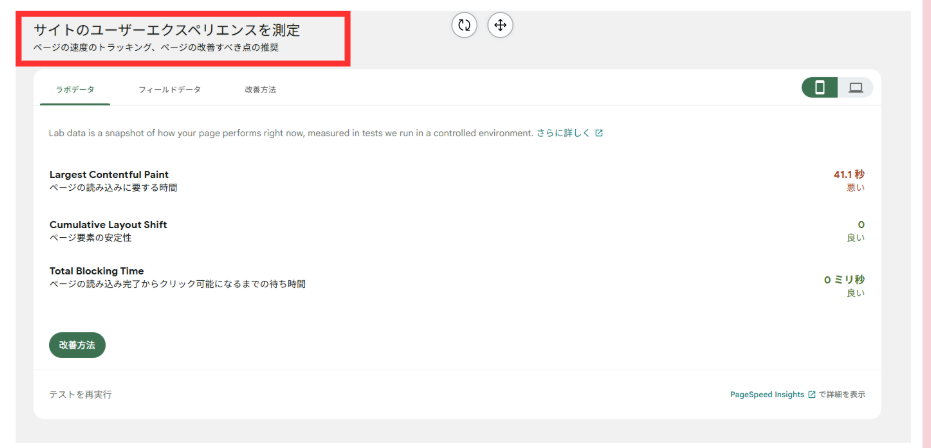Switch to the 改善方法 tab
Screen dimensions: 931x448
260,90
